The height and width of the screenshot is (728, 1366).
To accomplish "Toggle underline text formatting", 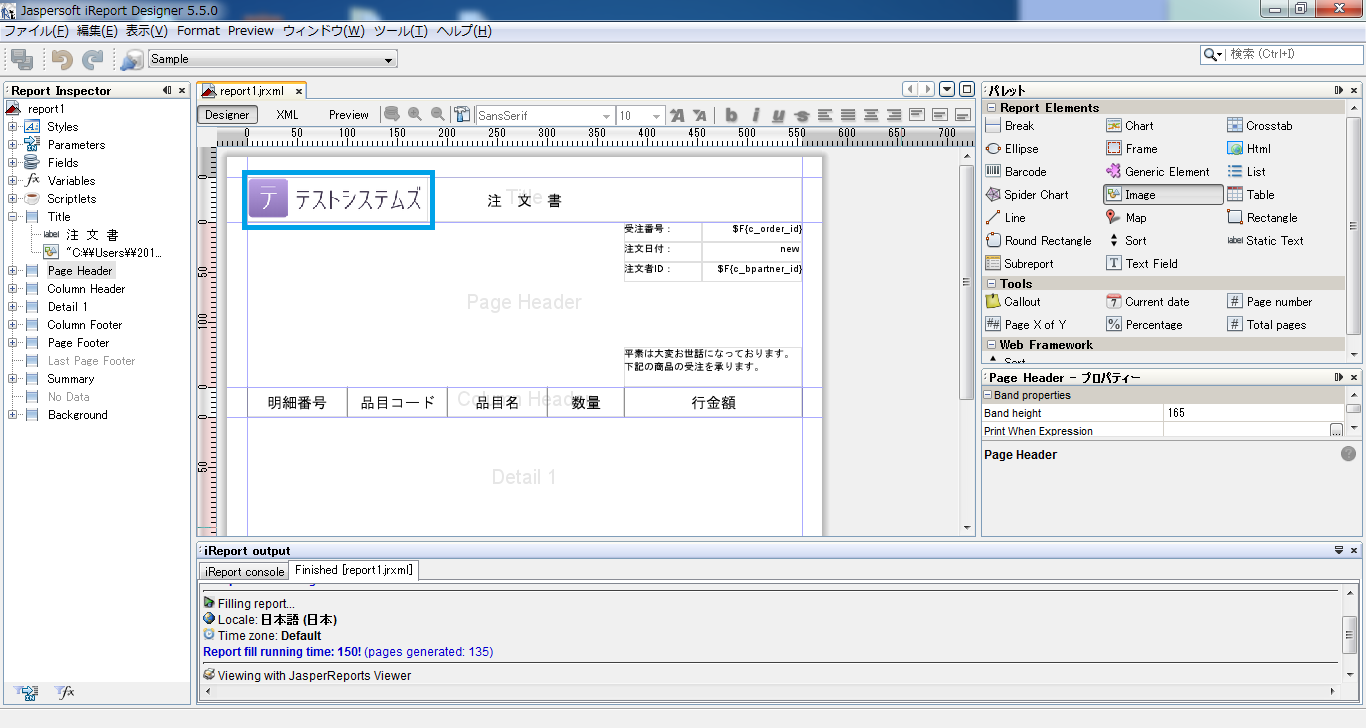I will pyautogui.click(x=778, y=115).
